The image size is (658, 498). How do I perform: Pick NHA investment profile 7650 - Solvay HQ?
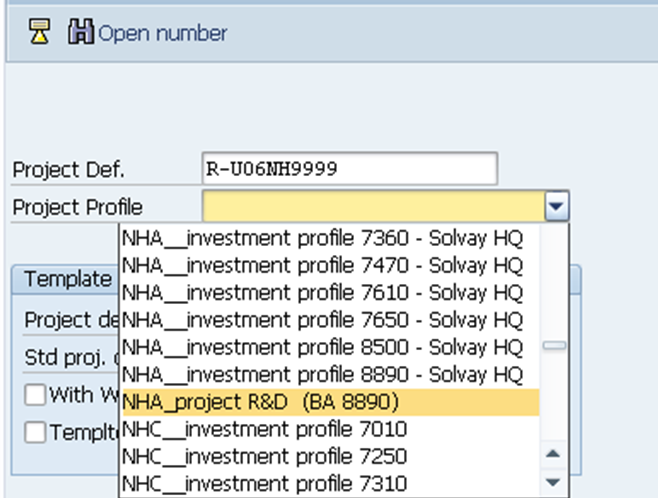(322, 320)
